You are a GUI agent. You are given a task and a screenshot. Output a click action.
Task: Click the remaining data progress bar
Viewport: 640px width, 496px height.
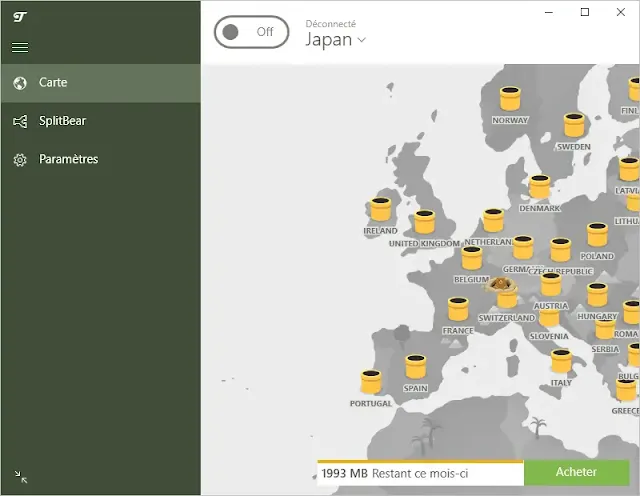coord(420,462)
